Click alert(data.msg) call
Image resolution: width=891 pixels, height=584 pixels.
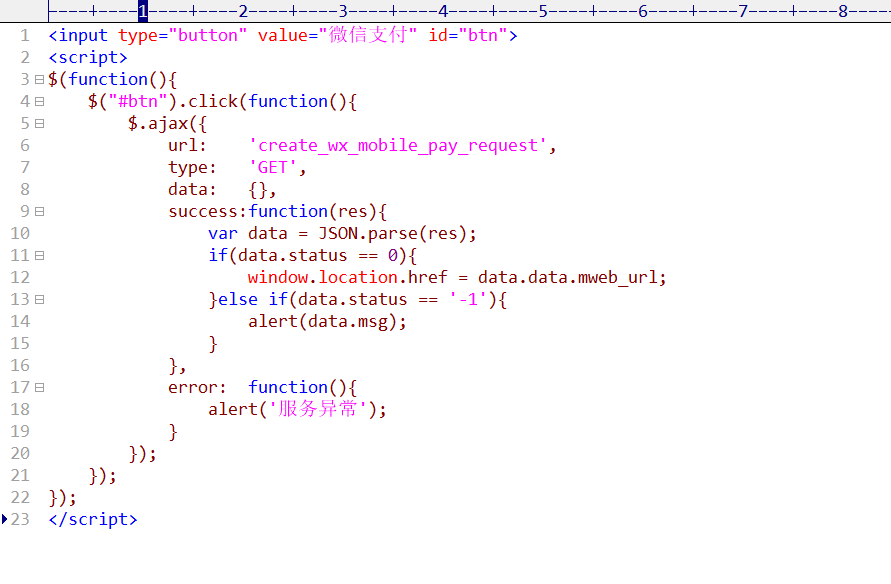click(323, 322)
